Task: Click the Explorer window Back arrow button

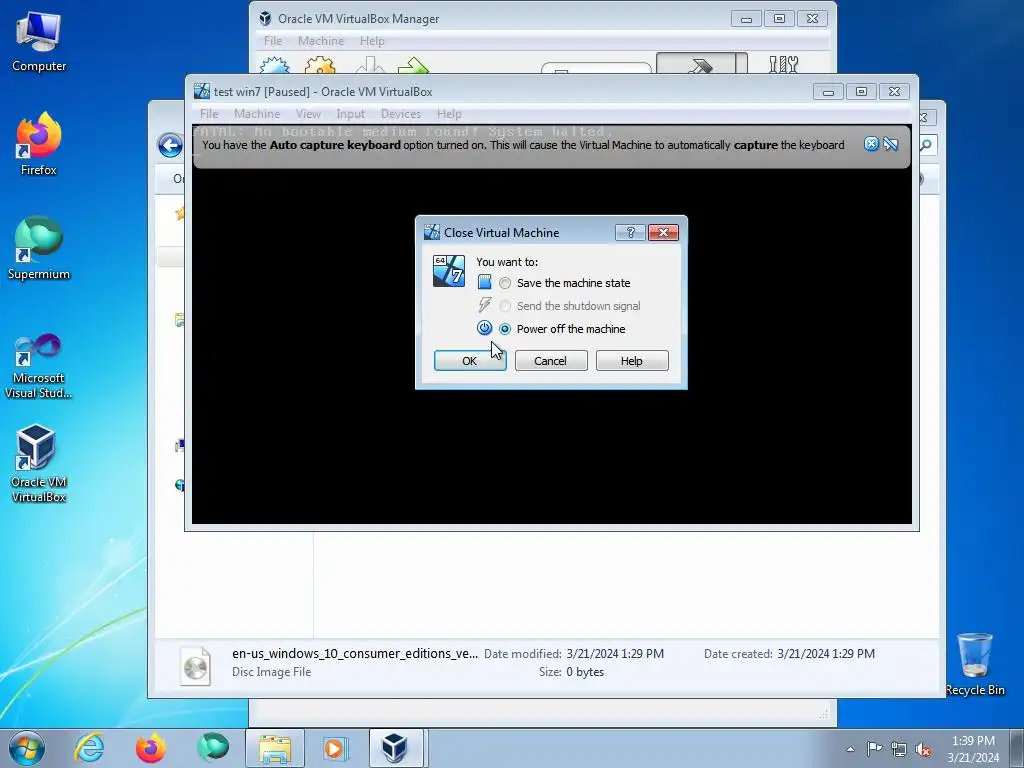Action: [x=170, y=145]
